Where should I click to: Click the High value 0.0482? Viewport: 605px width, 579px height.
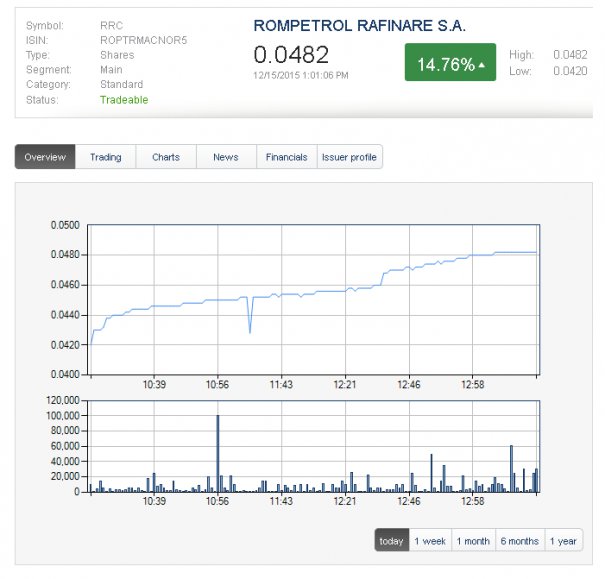coord(570,54)
